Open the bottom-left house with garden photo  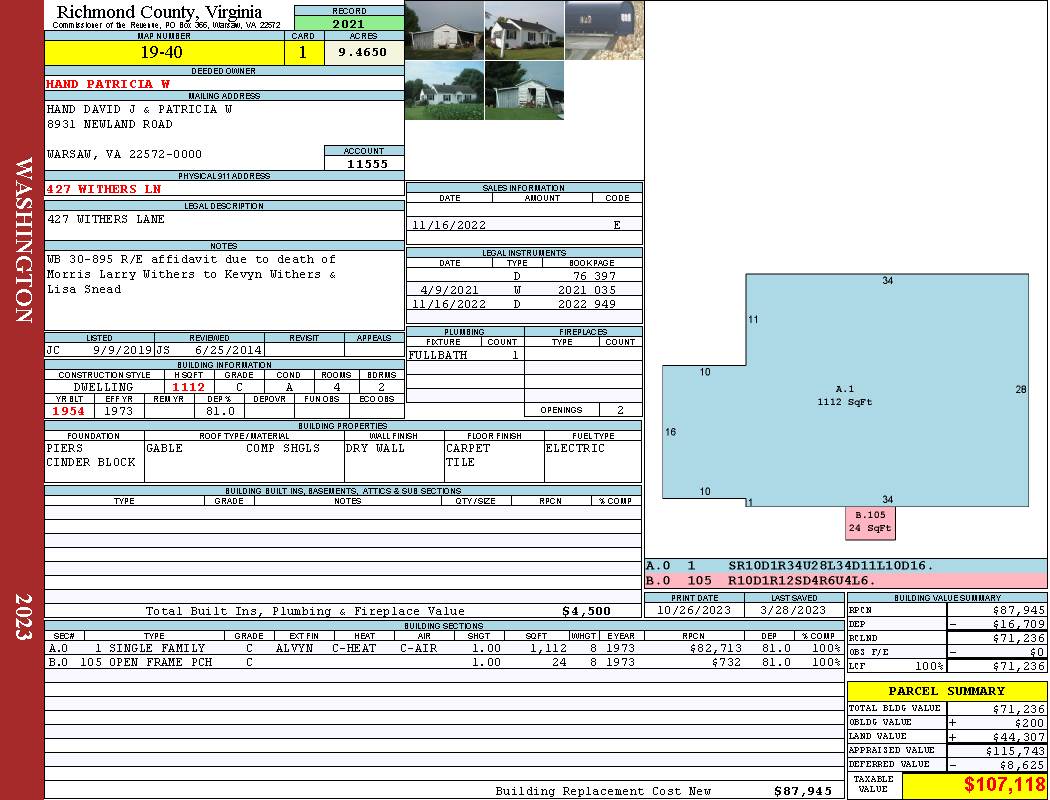tap(444, 91)
